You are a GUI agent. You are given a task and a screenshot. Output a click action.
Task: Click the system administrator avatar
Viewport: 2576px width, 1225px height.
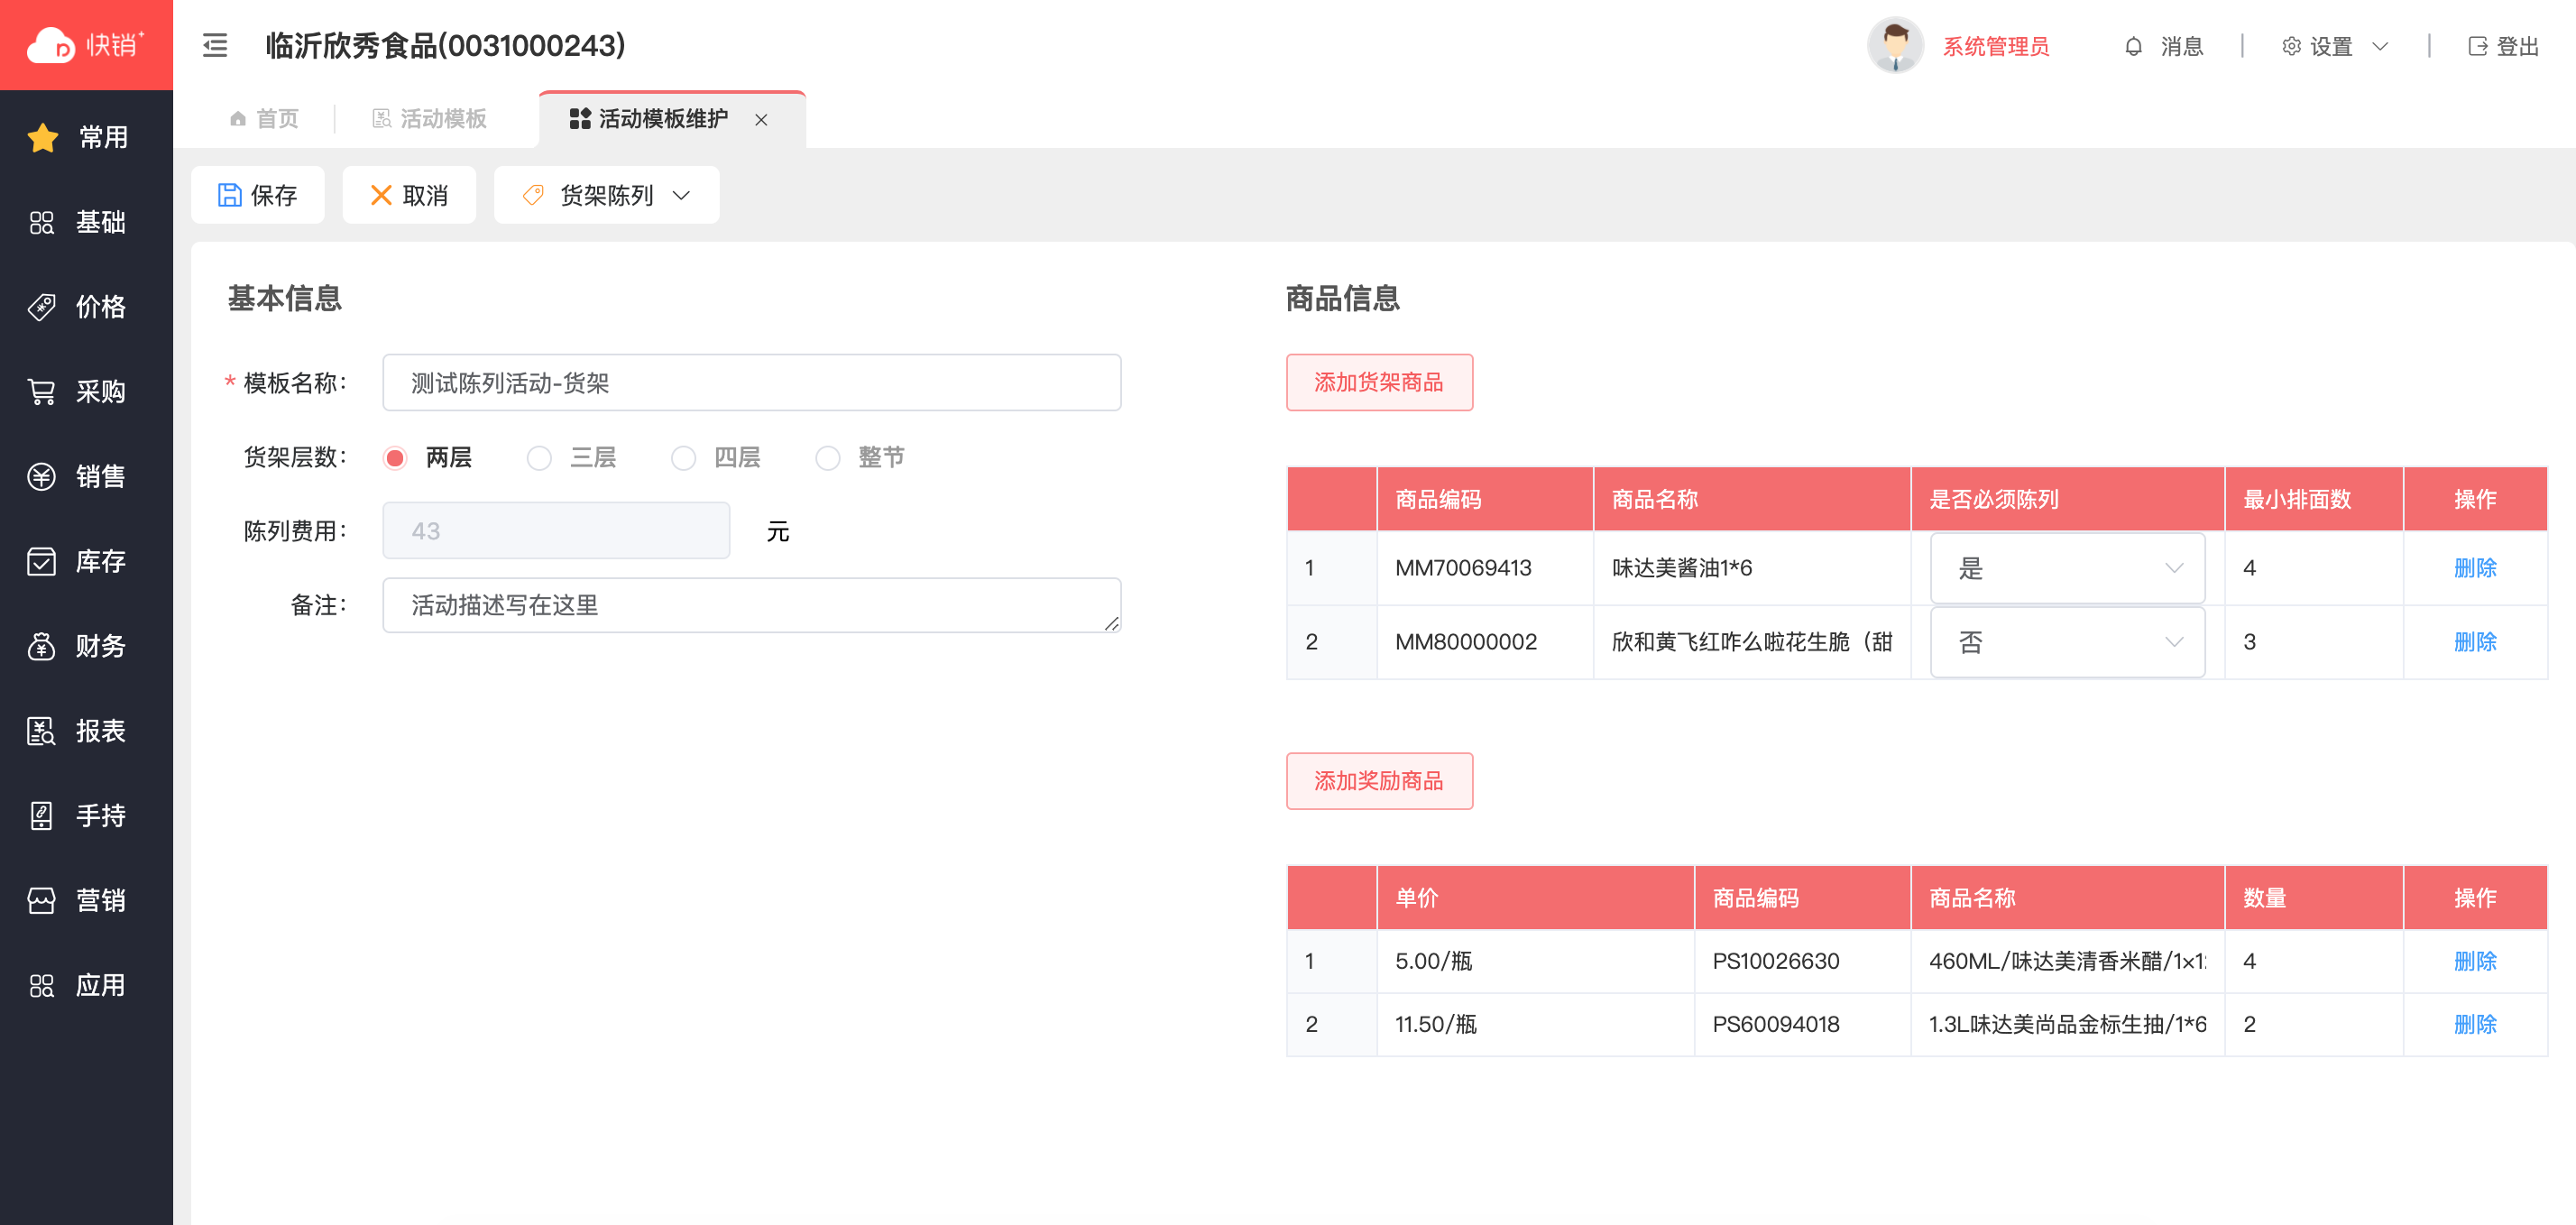pyautogui.click(x=1894, y=46)
